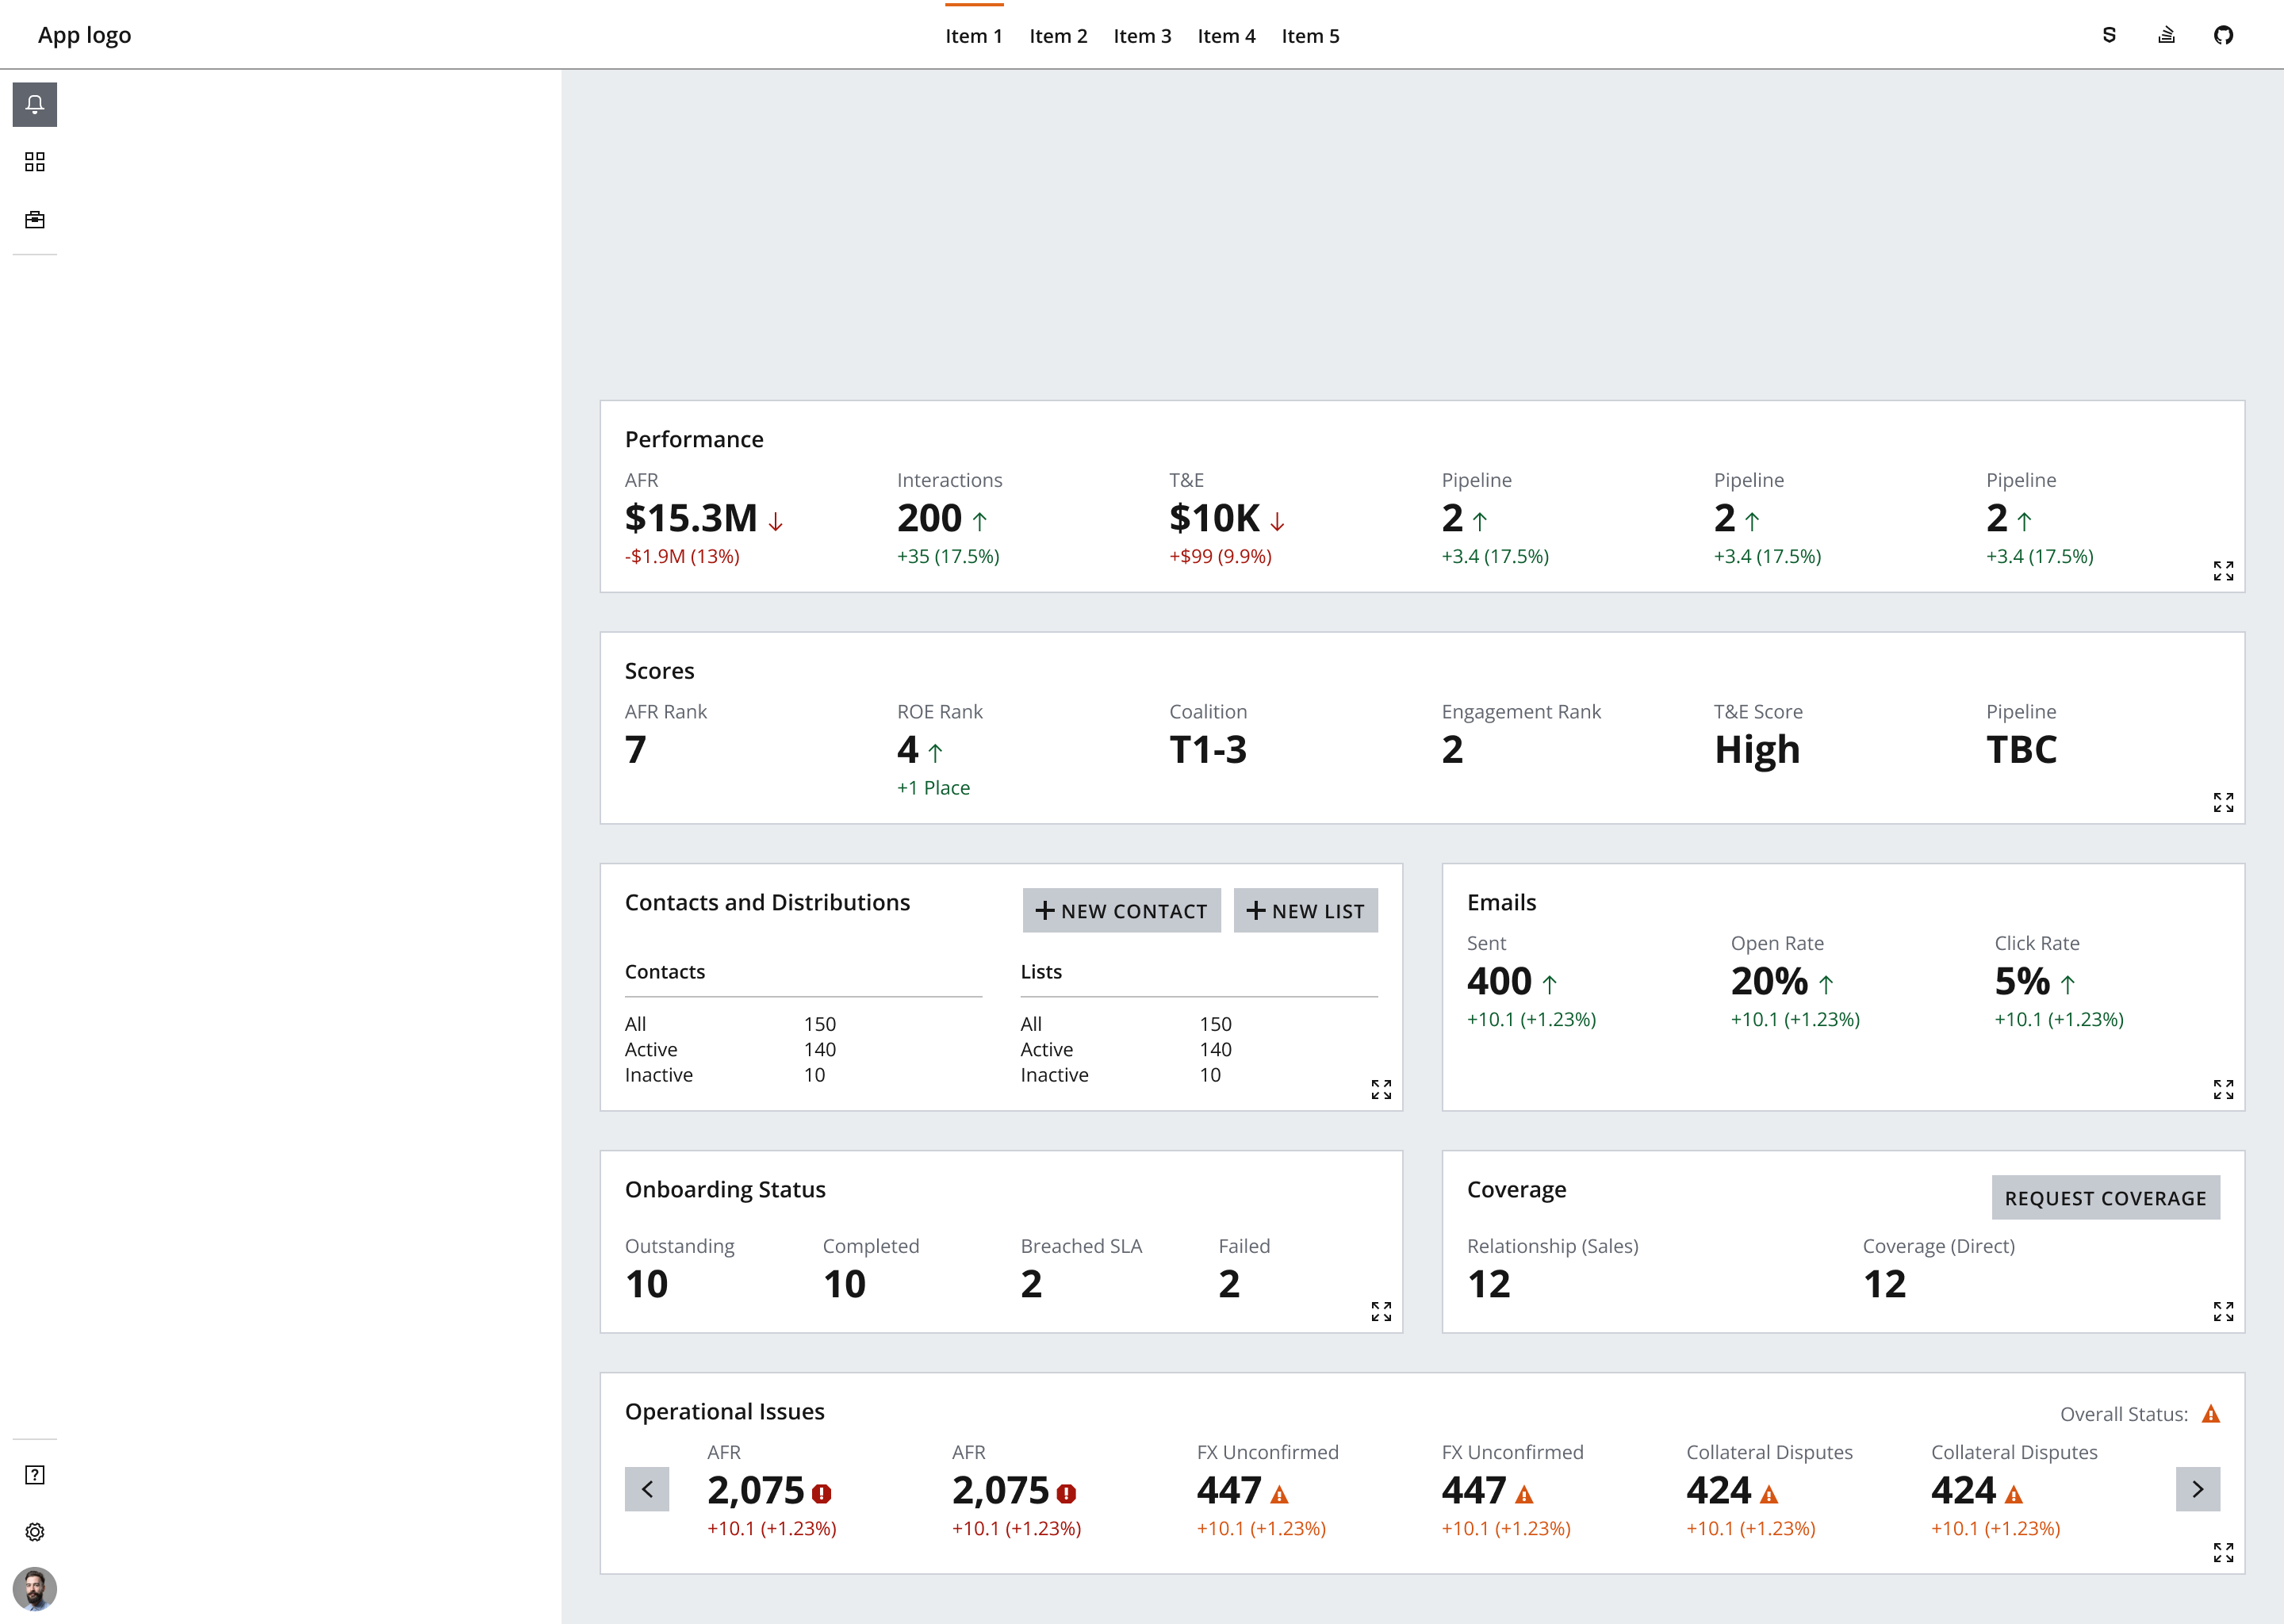The image size is (2284, 1624).
Task: Expand the Emails panel
Action: click(x=2223, y=1089)
